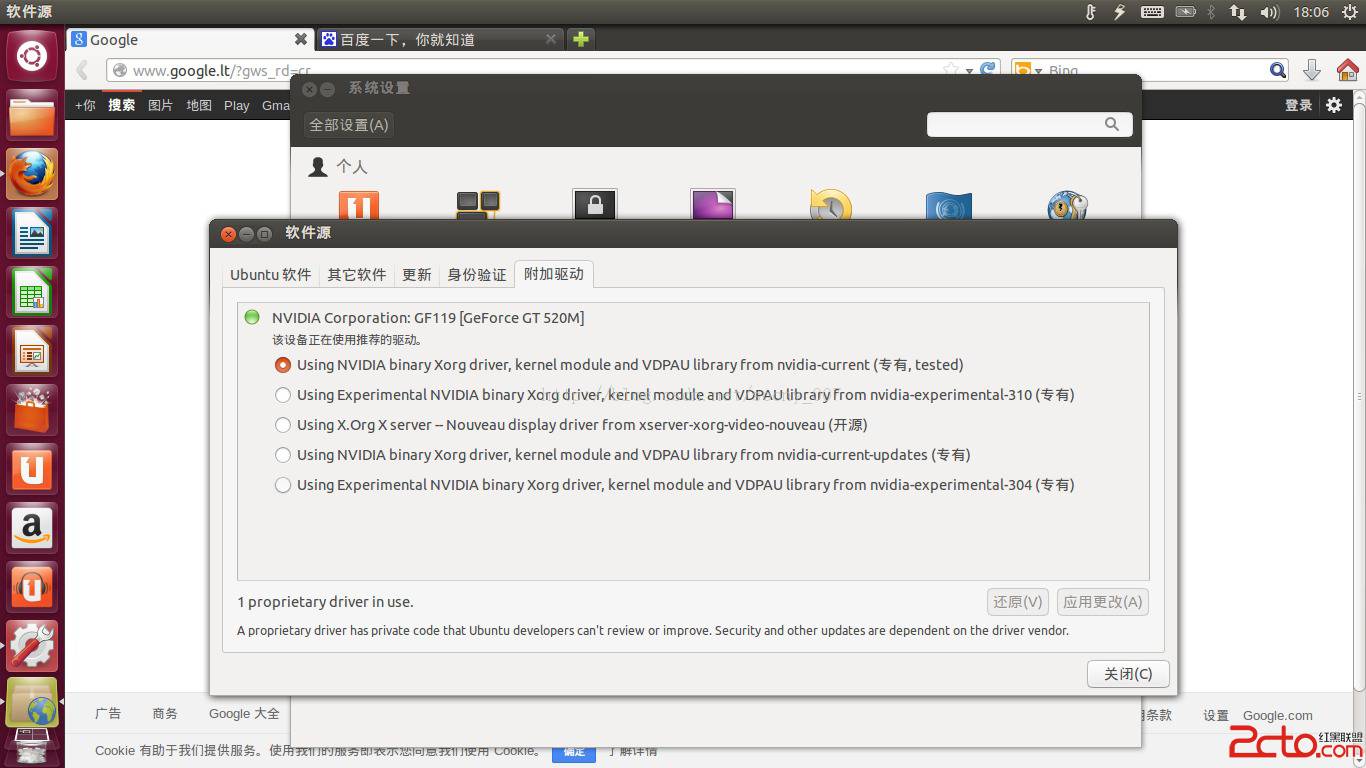Open System Settings wrench-and-gear launcher icon

(x=32, y=647)
